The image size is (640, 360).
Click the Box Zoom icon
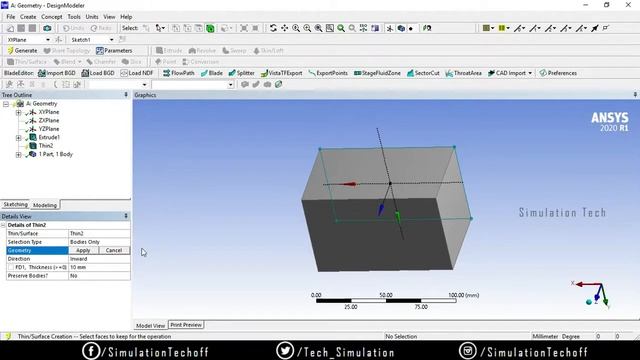(330, 28)
